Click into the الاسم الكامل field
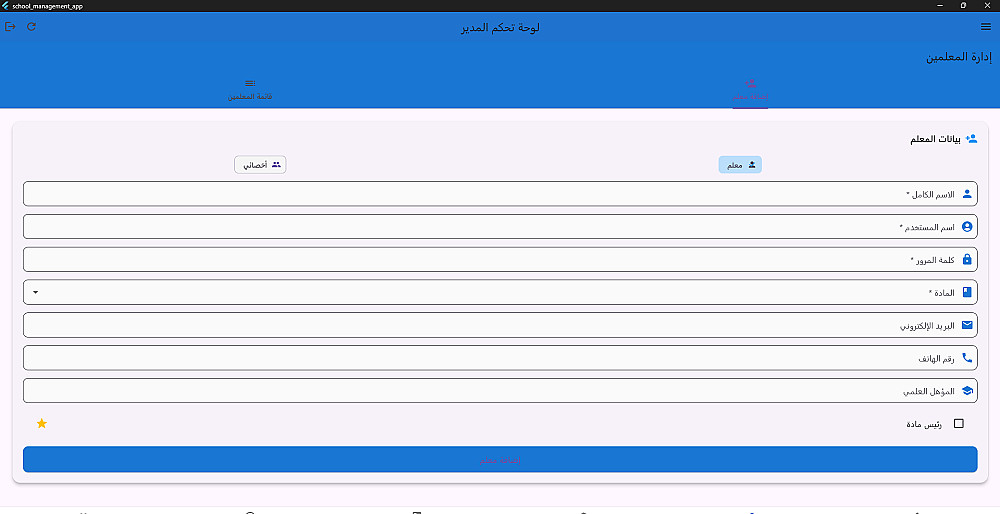This screenshot has height=514, width=1000. pyautogui.click(x=500, y=194)
